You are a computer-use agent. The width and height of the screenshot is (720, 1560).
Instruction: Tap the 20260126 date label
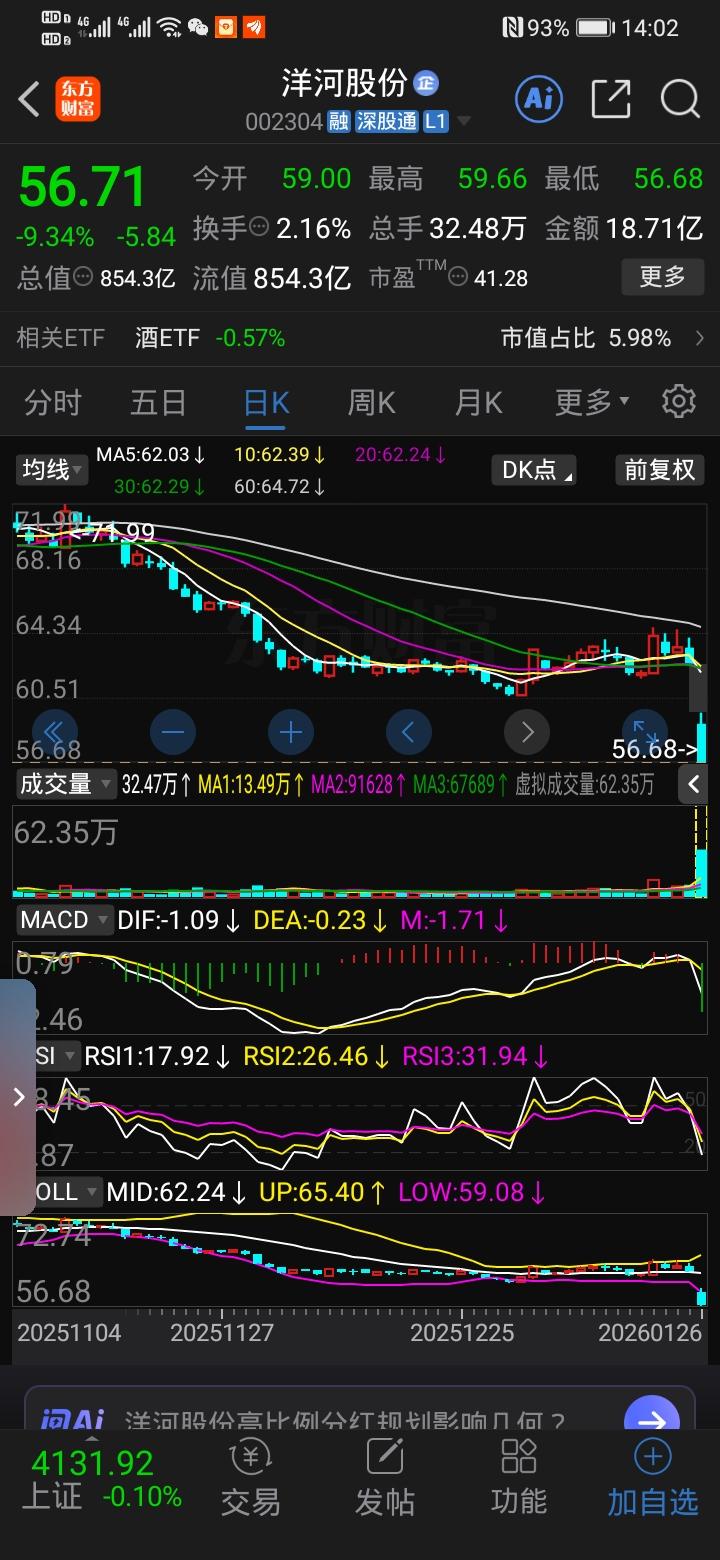[650, 1333]
